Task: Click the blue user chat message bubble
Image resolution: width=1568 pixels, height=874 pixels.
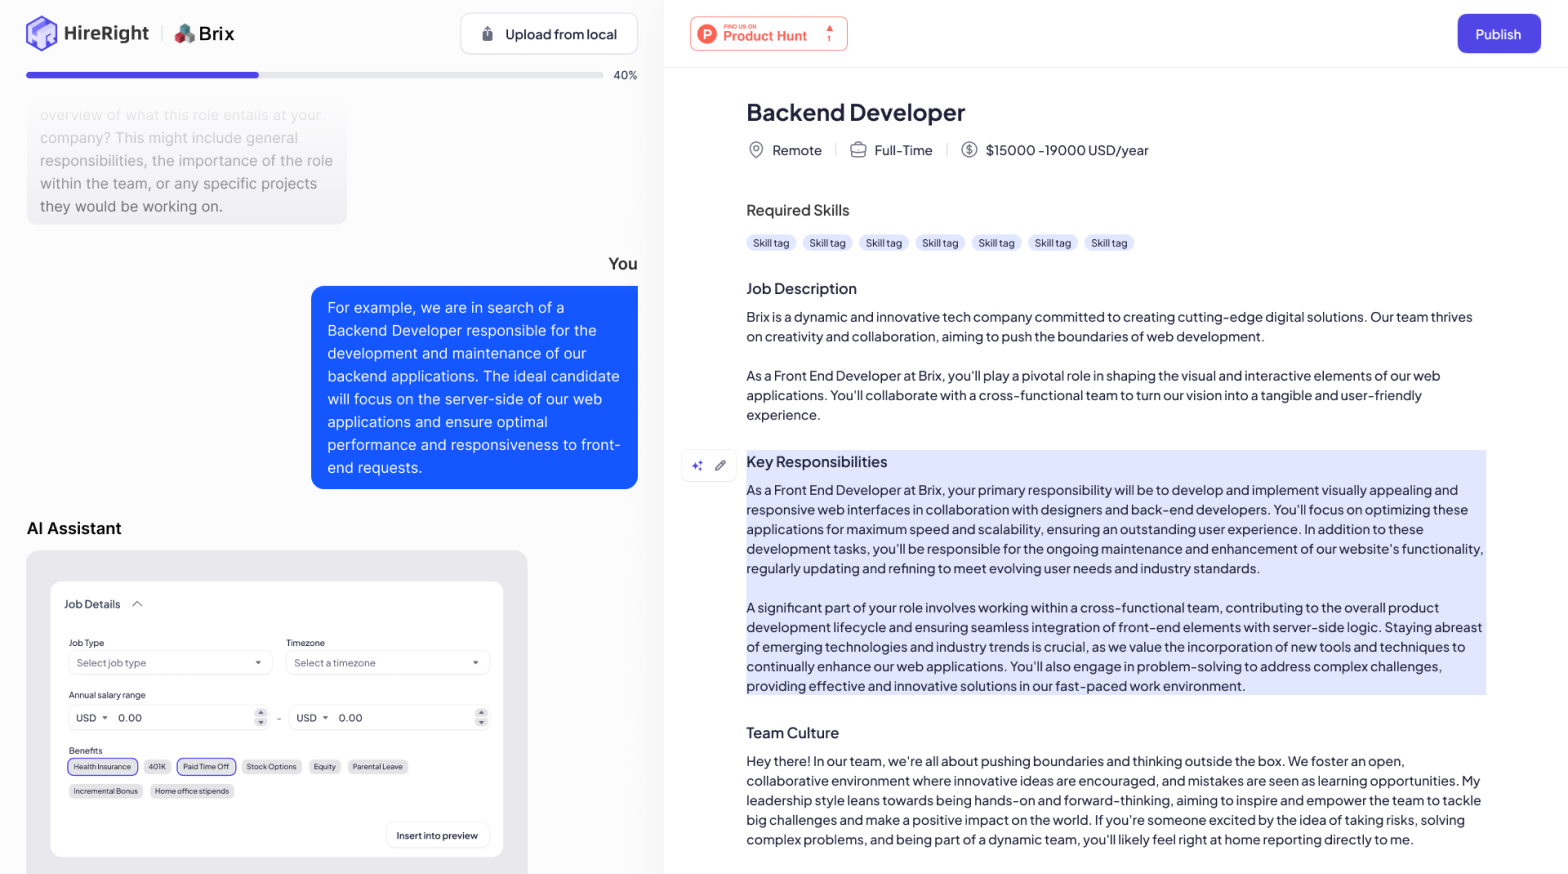Action: point(474,388)
